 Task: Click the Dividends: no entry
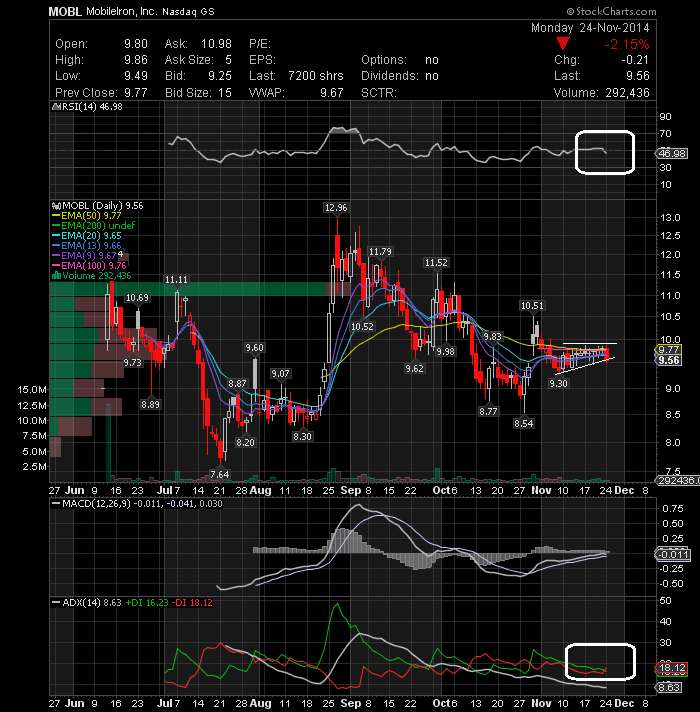(x=400, y=76)
